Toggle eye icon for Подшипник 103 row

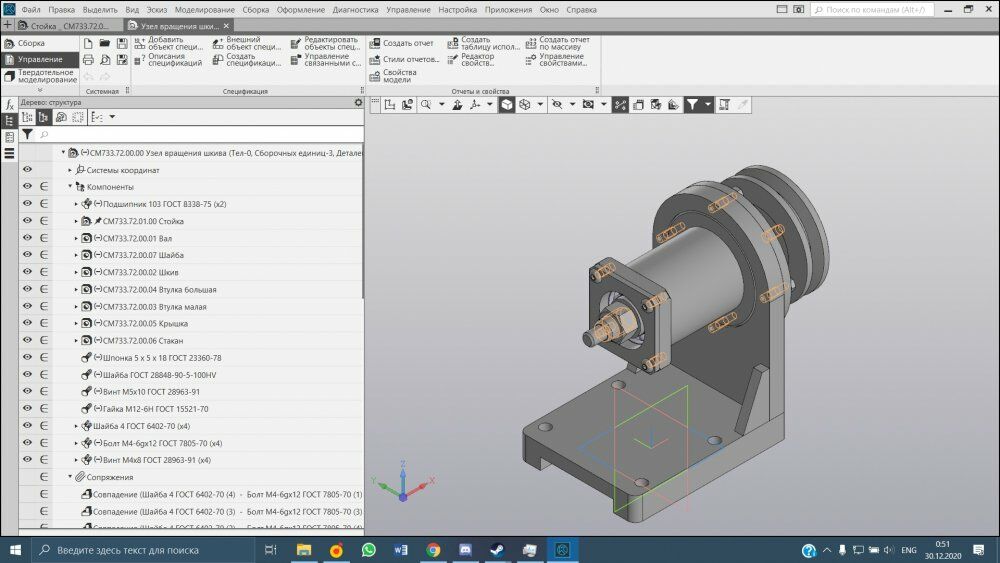pos(27,204)
